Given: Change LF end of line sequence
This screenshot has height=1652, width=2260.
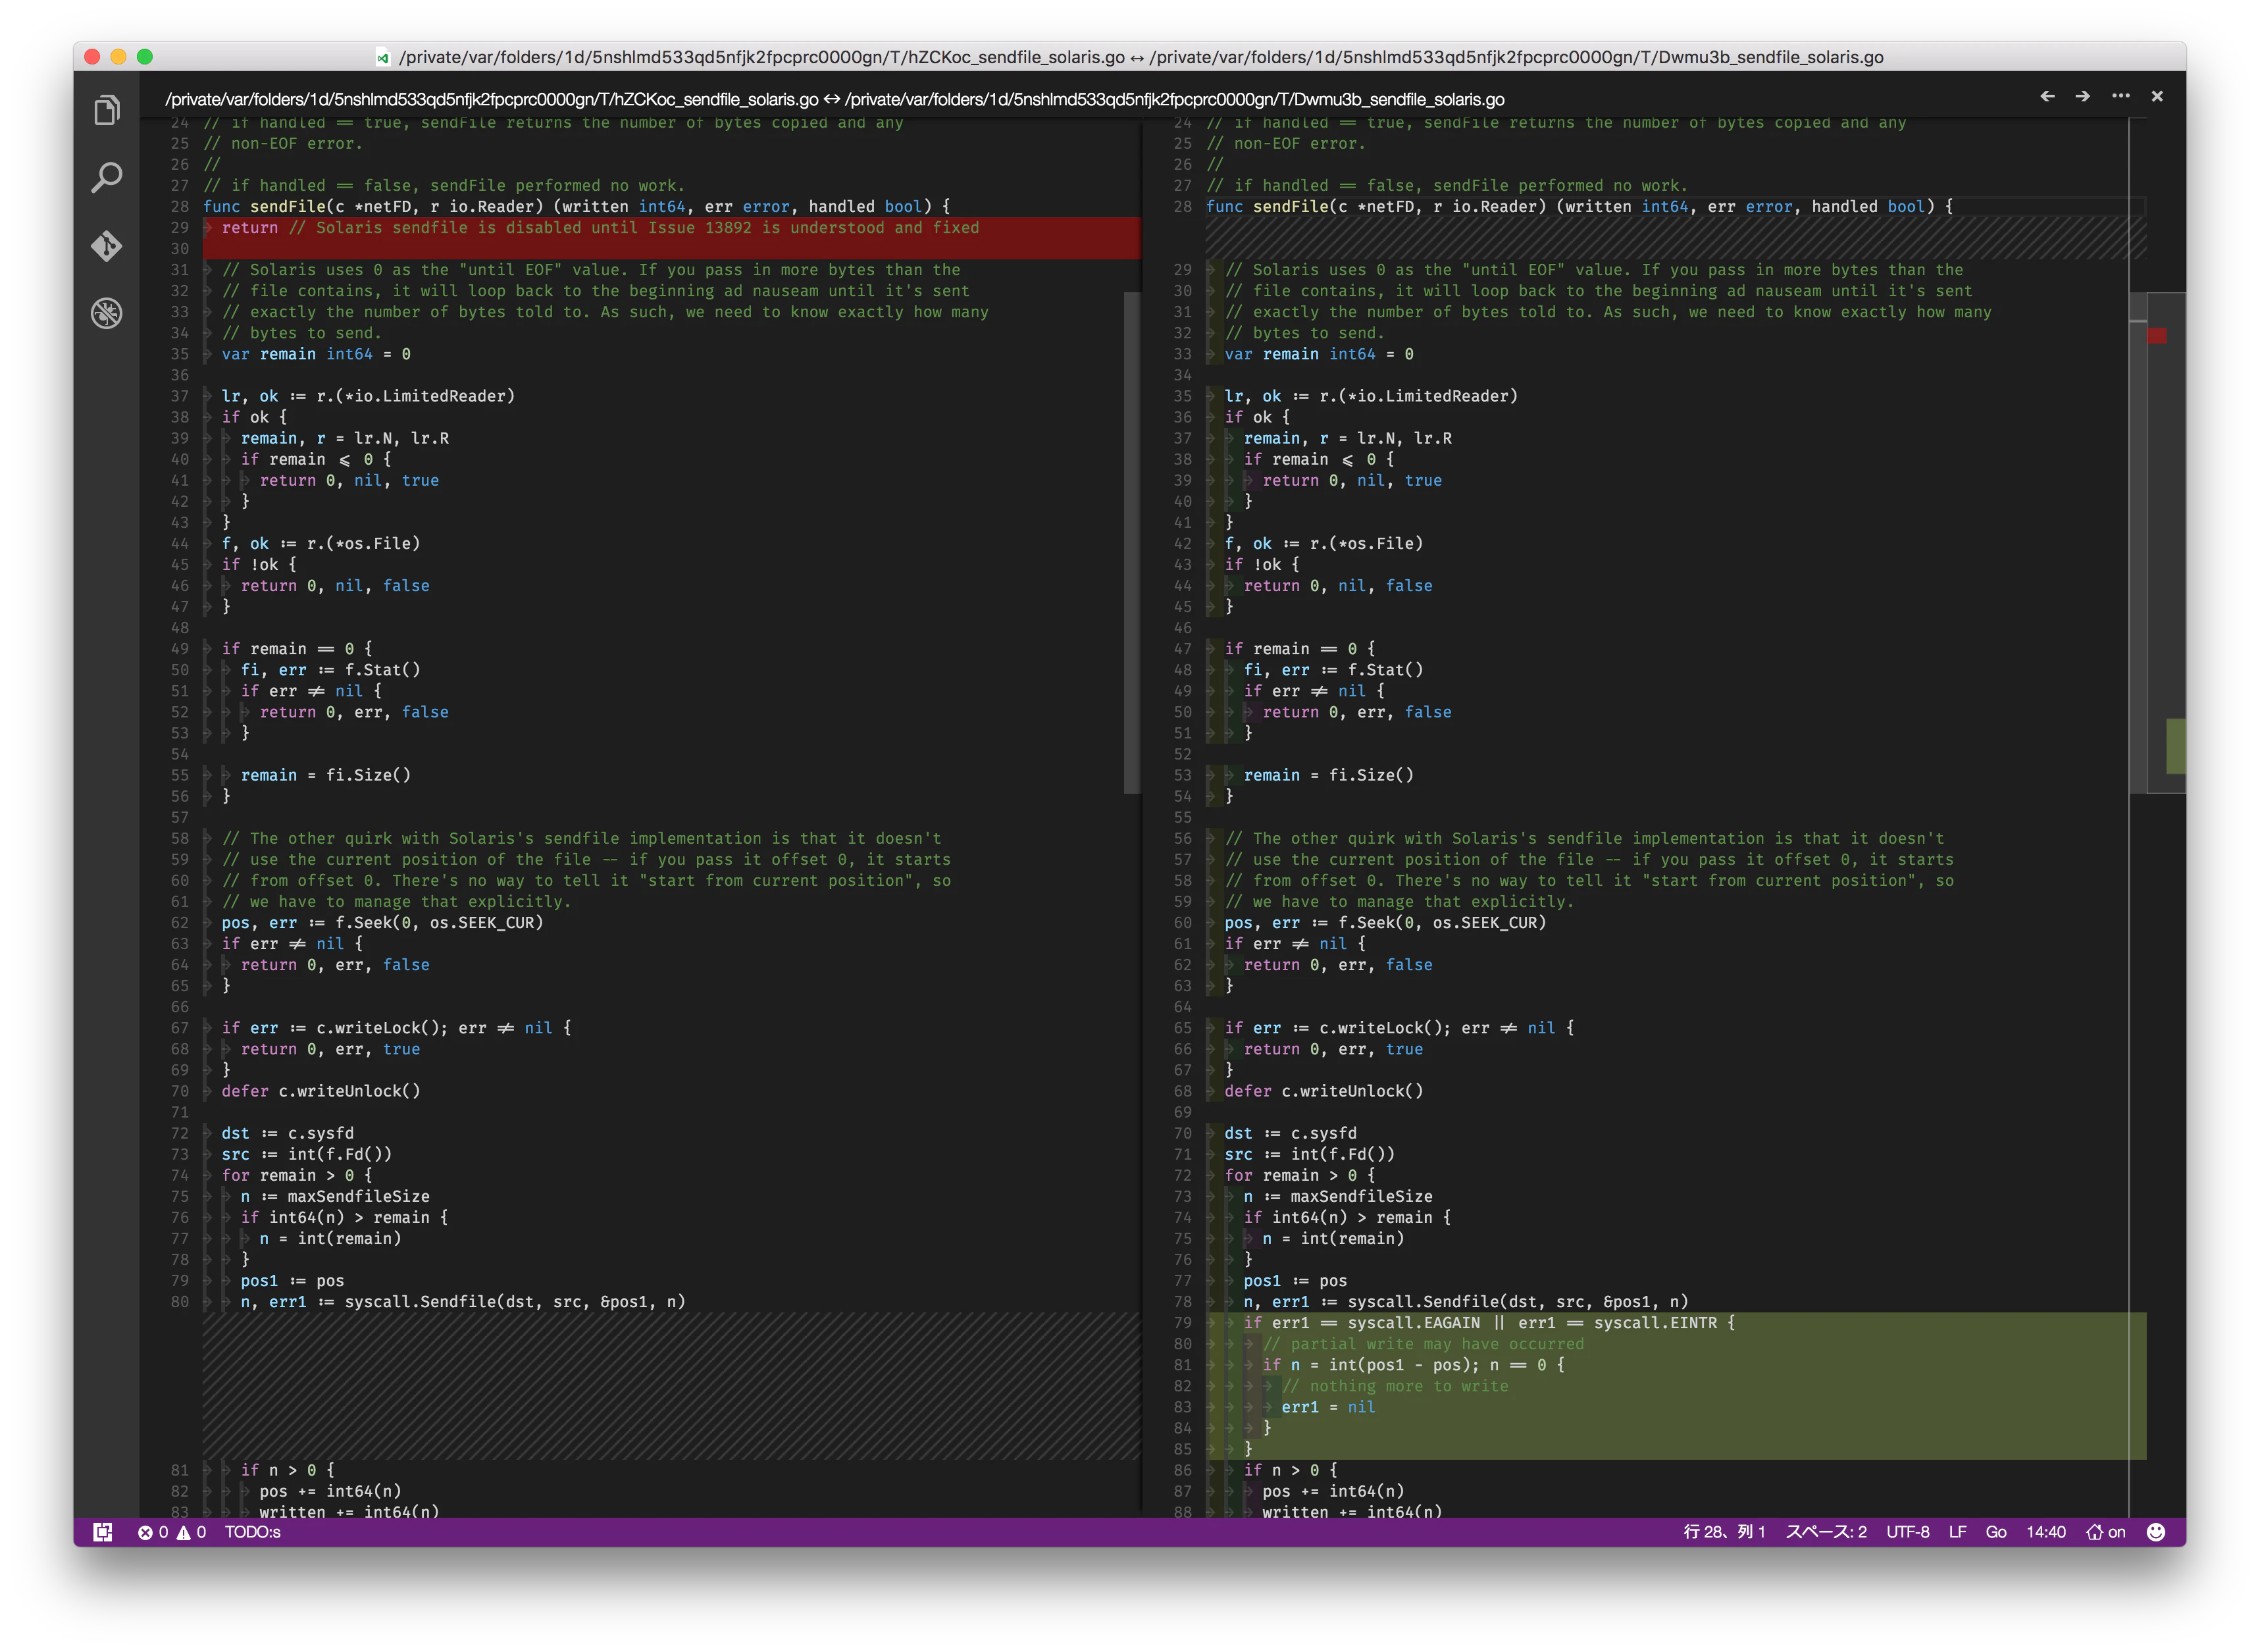Looking at the screenshot, I should coord(1957,1532).
